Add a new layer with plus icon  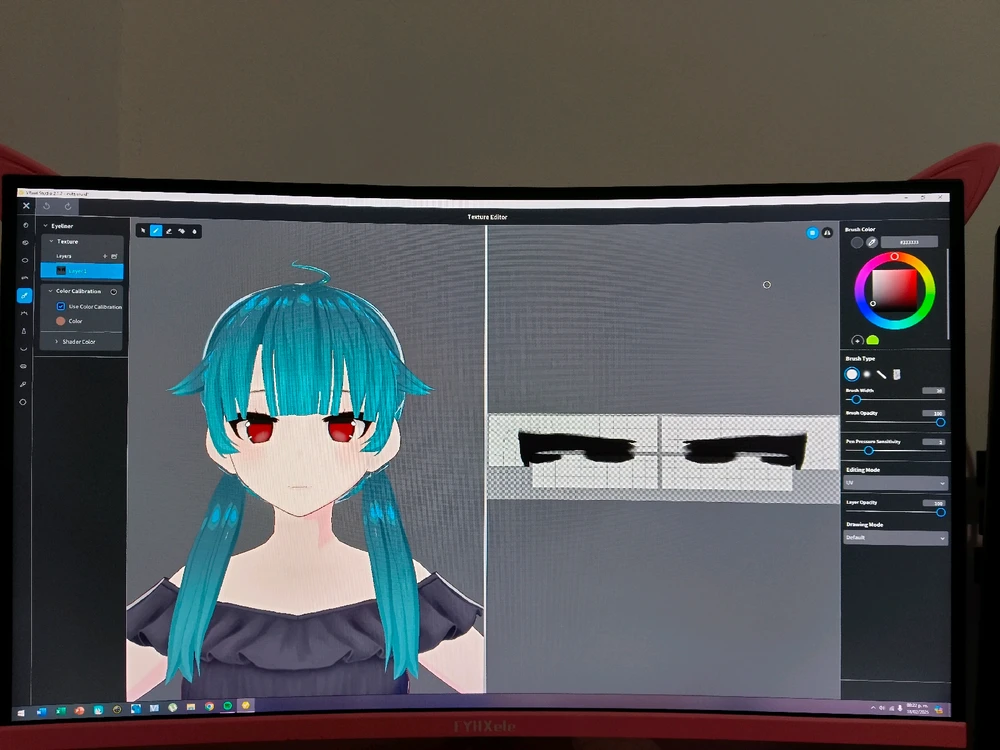(105, 256)
